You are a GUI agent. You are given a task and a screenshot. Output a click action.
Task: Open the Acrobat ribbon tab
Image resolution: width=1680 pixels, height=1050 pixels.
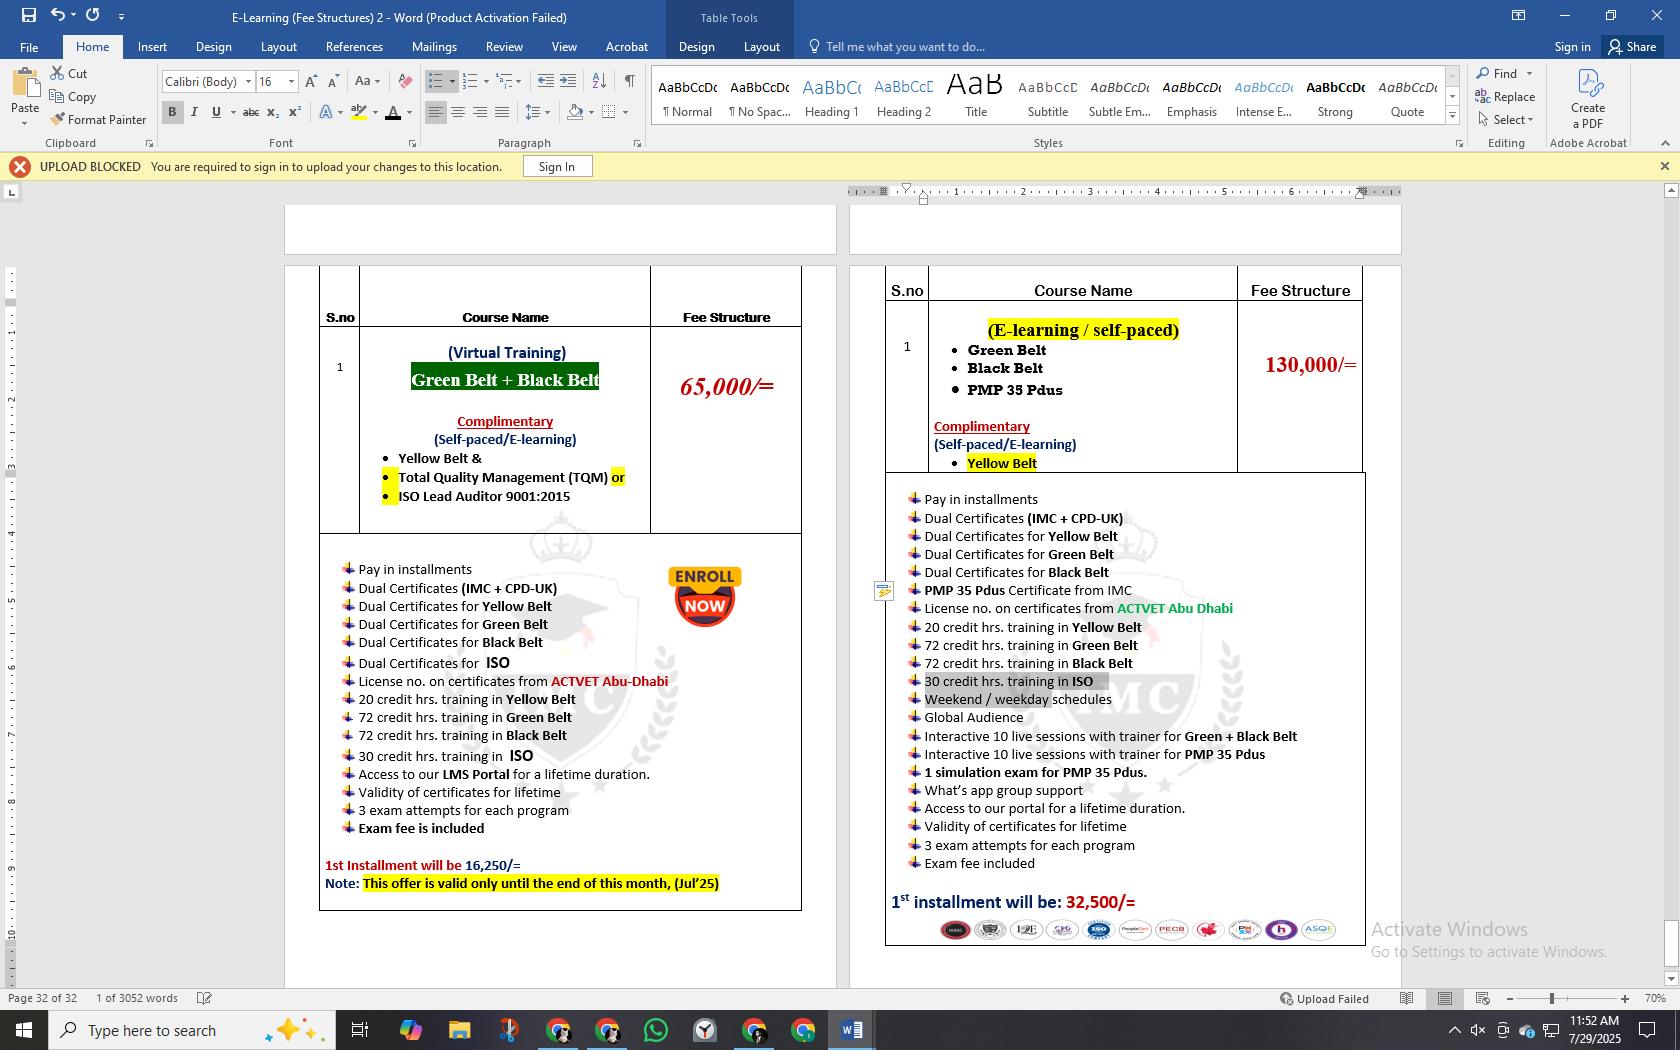tap(627, 46)
